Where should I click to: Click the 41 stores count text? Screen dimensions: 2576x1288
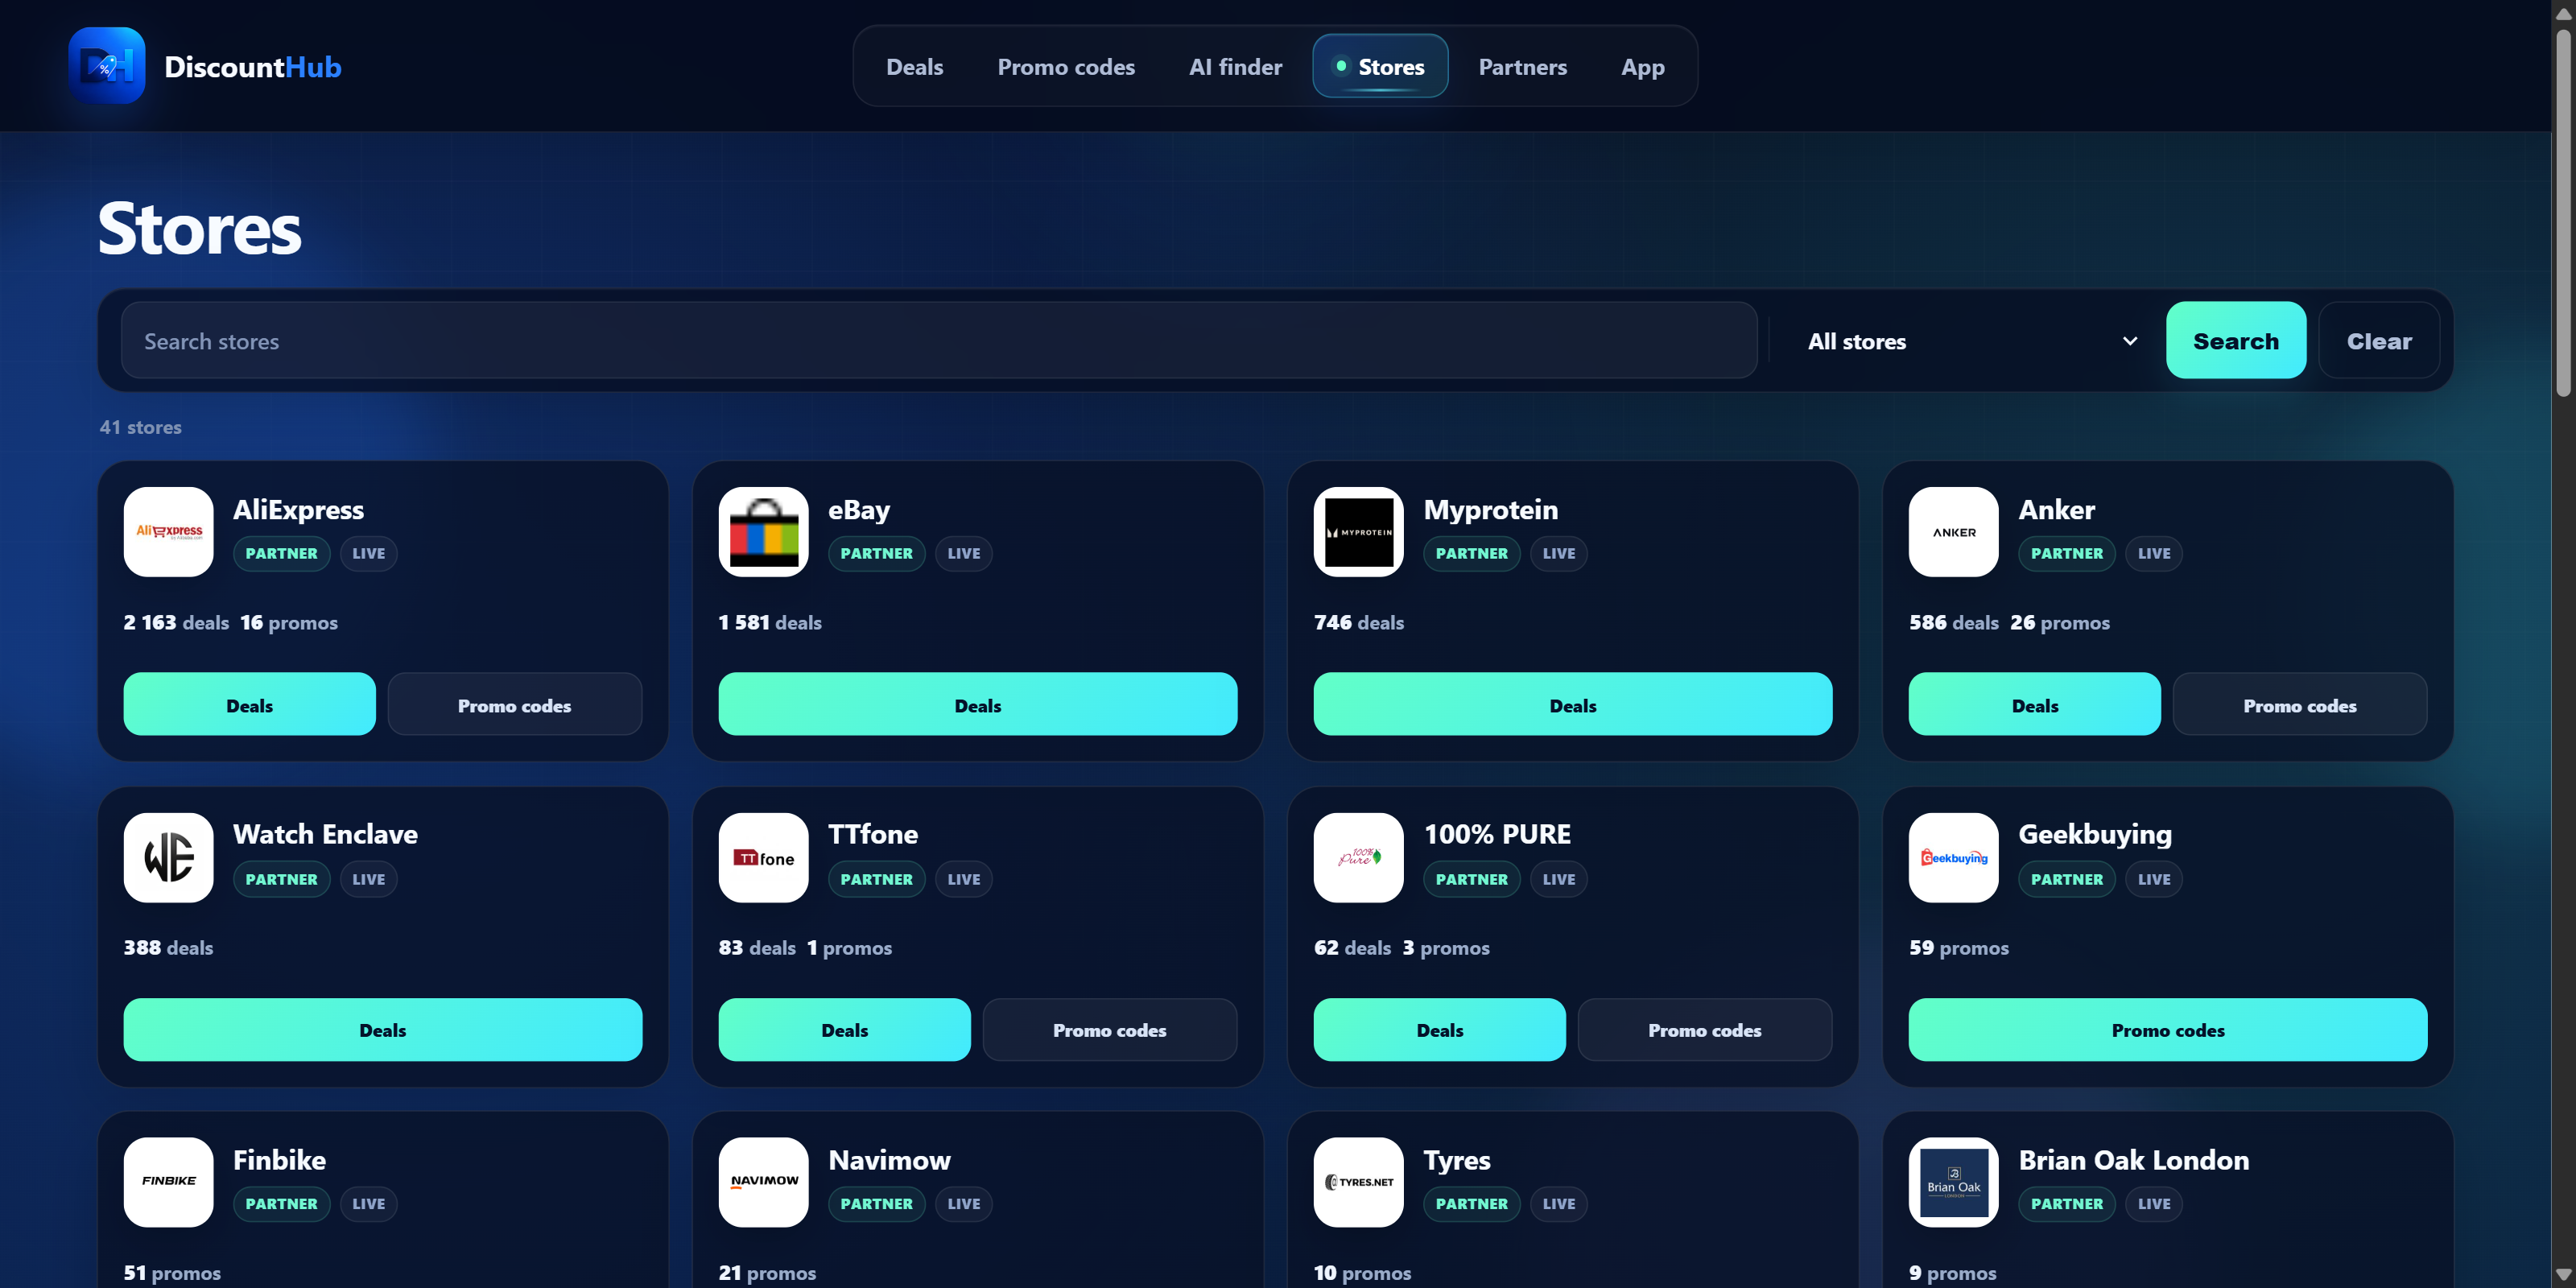coord(140,427)
